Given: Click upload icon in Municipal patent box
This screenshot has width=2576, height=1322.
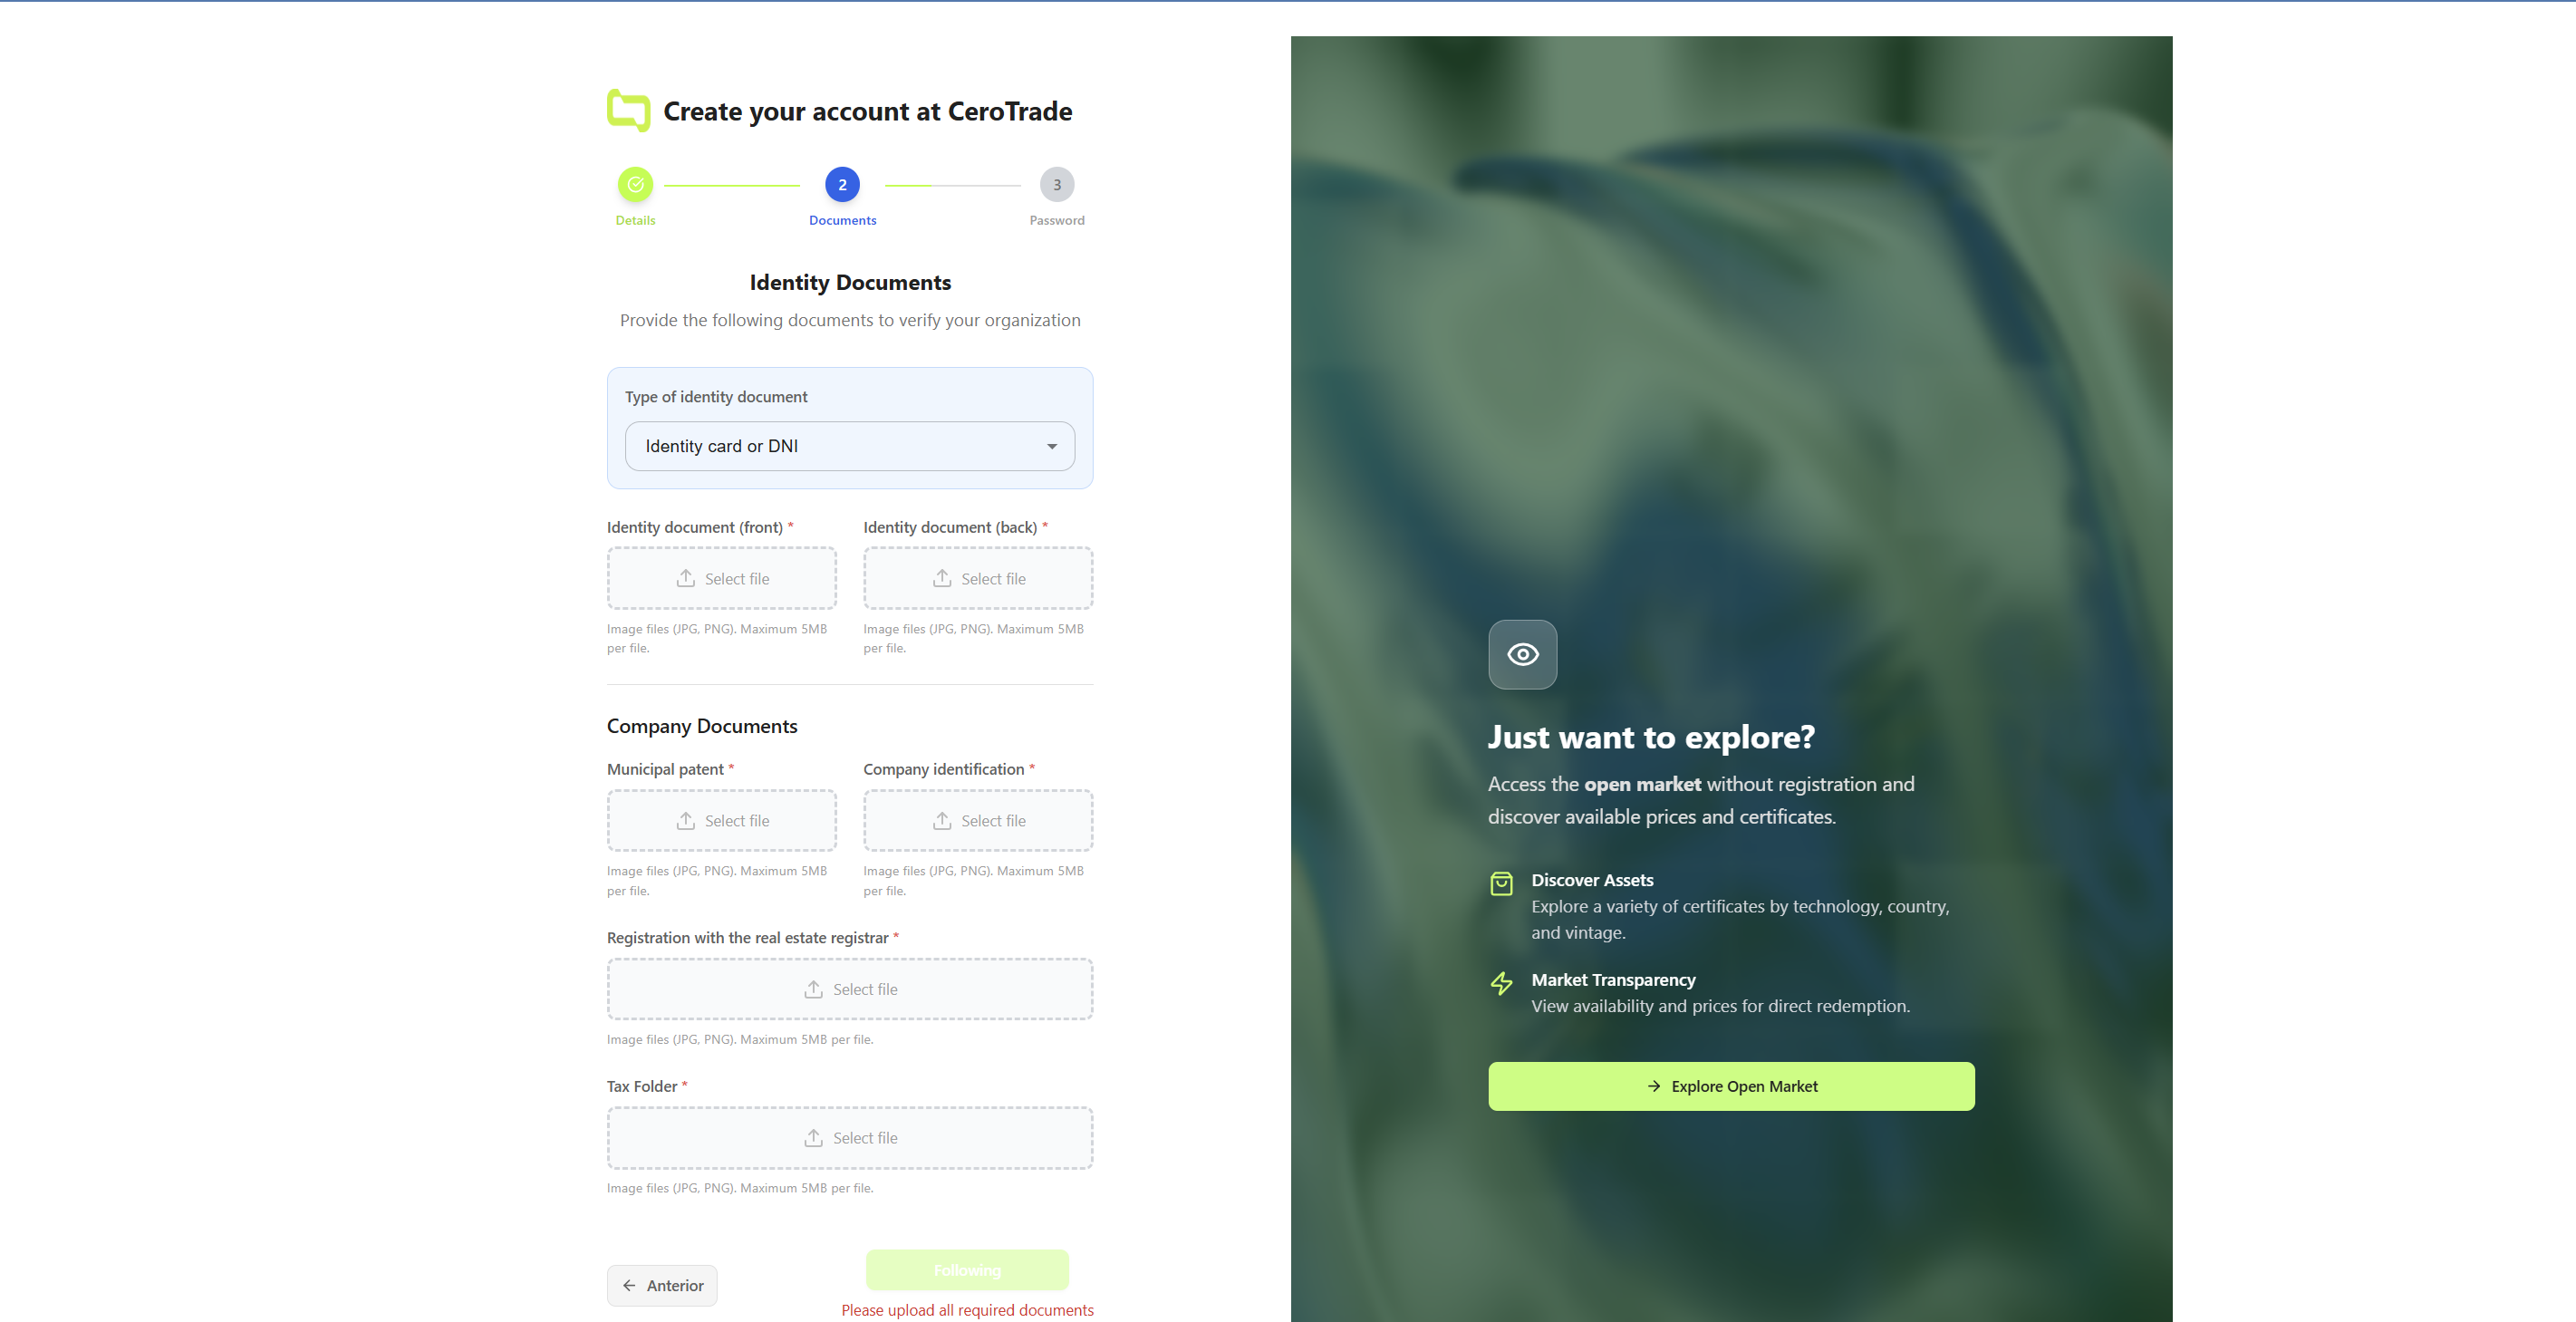Looking at the screenshot, I should tap(686, 820).
